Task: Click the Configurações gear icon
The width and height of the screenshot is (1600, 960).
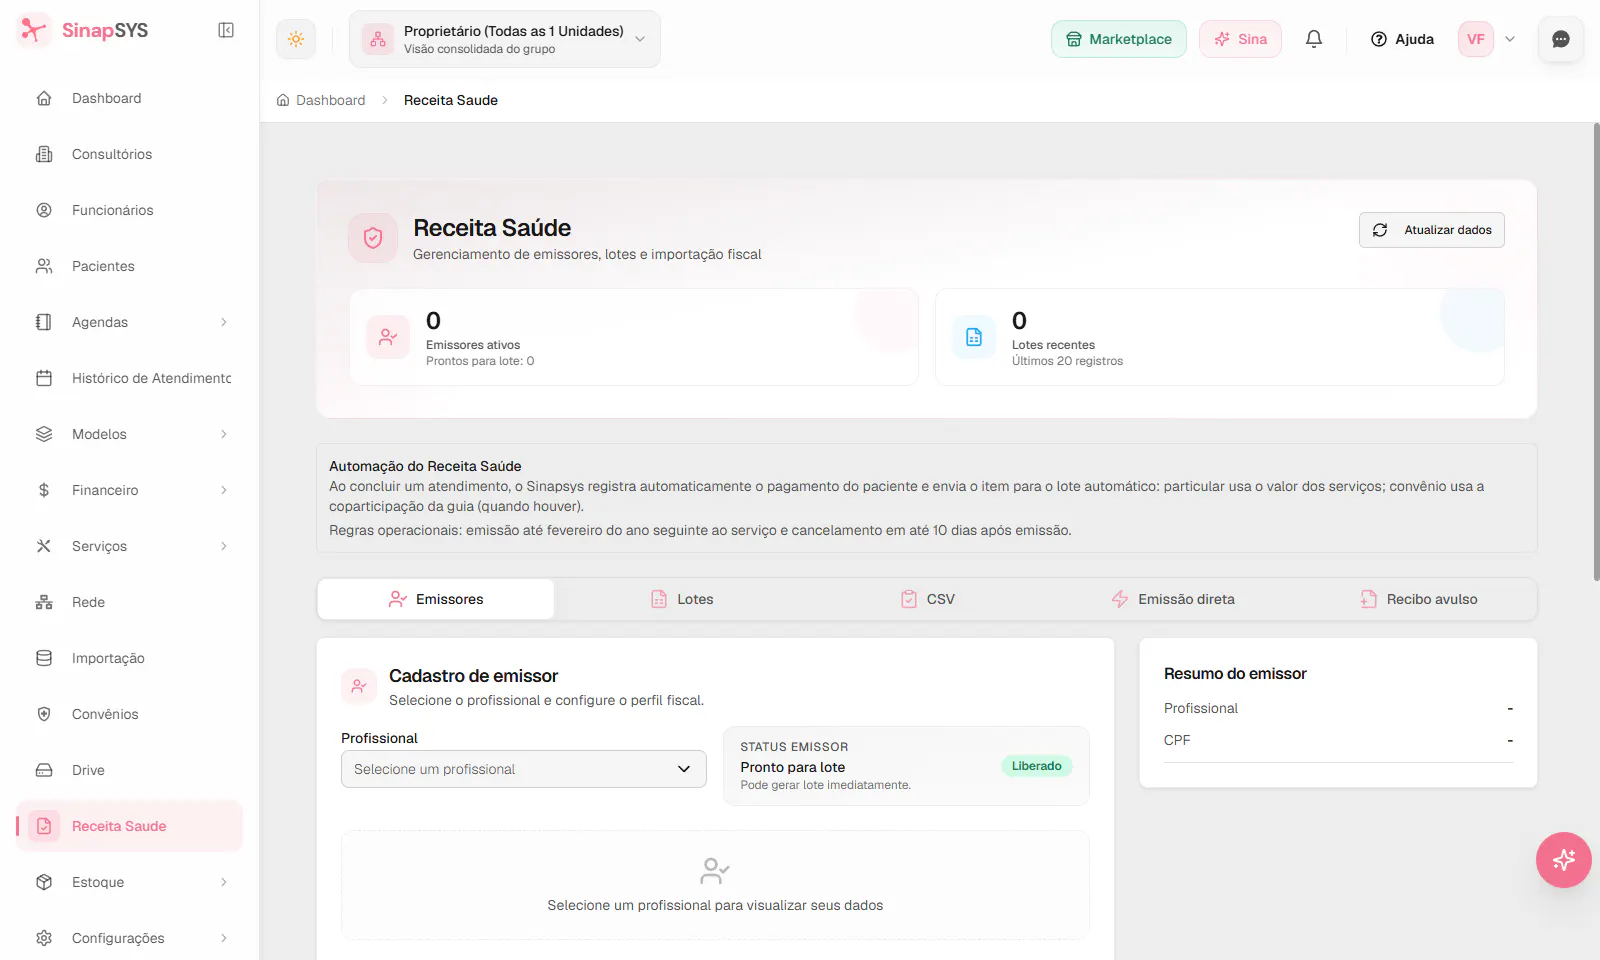Action: click(44, 938)
